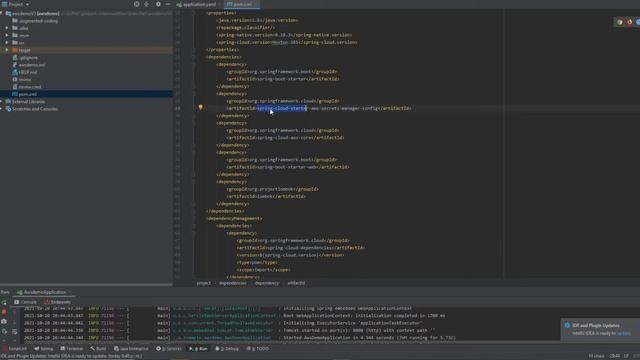Expand the .mvn folder

click(x=7, y=36)
